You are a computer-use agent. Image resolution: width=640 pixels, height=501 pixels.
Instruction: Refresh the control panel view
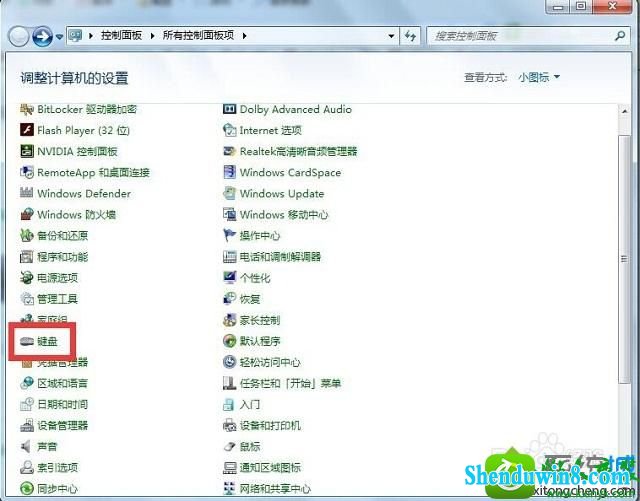[410, 36]
